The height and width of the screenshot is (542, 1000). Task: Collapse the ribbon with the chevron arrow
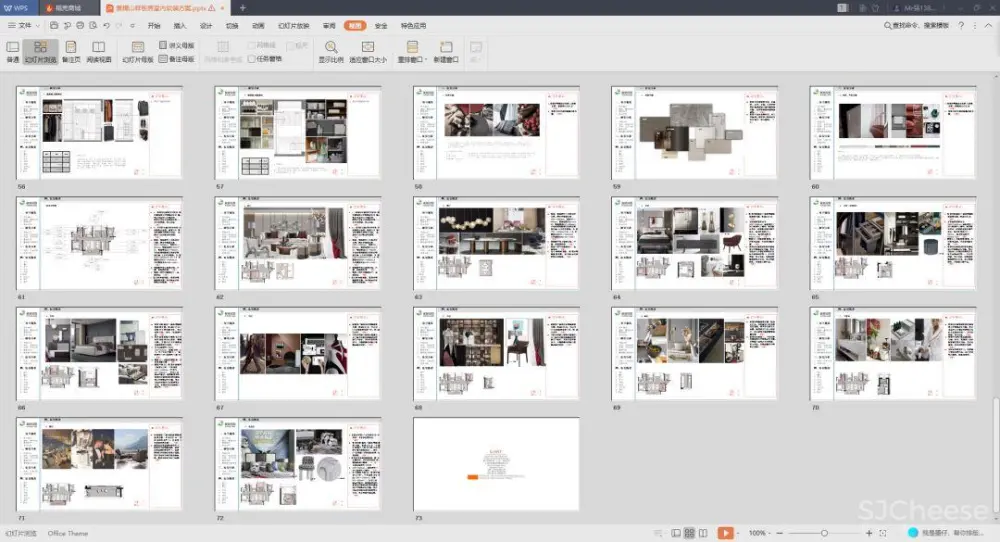pos(989,25)
